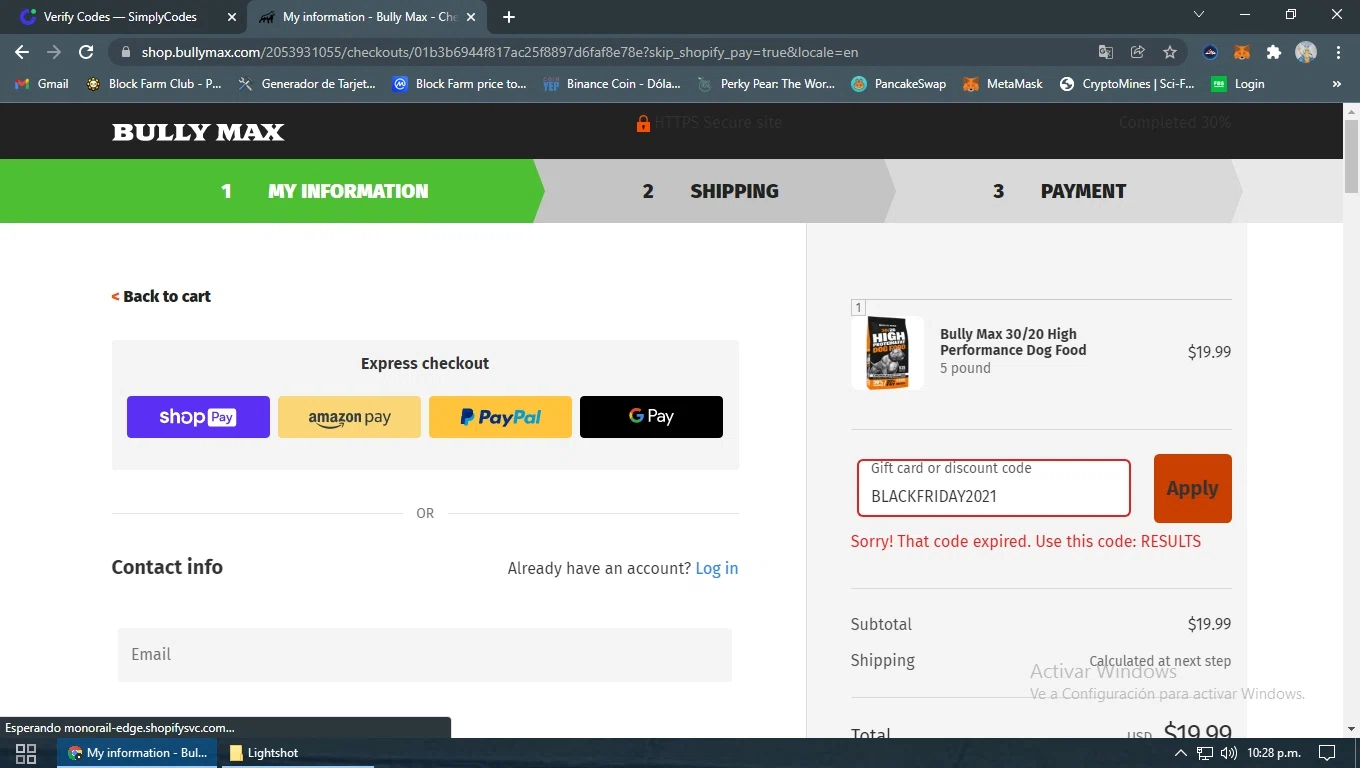Open Gmail bookmark
The image size is (1360, 768).
pyautogui.click(x=42, y=84)
